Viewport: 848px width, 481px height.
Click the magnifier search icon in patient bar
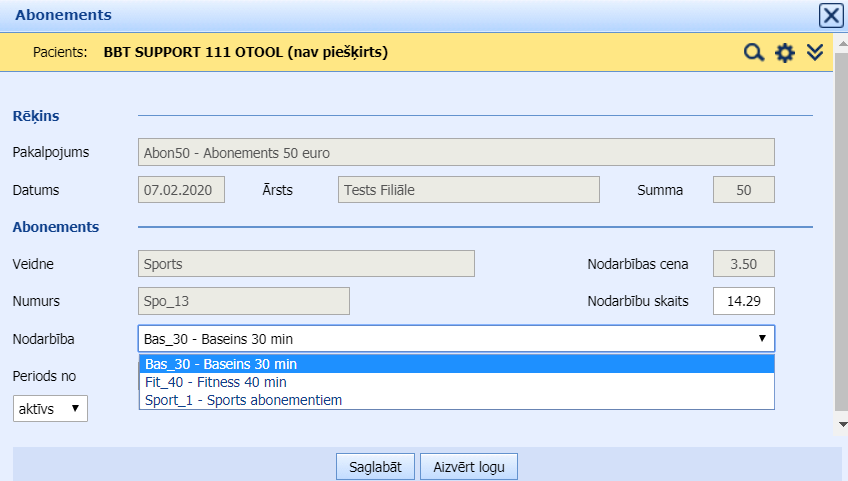tap(753, 53)
